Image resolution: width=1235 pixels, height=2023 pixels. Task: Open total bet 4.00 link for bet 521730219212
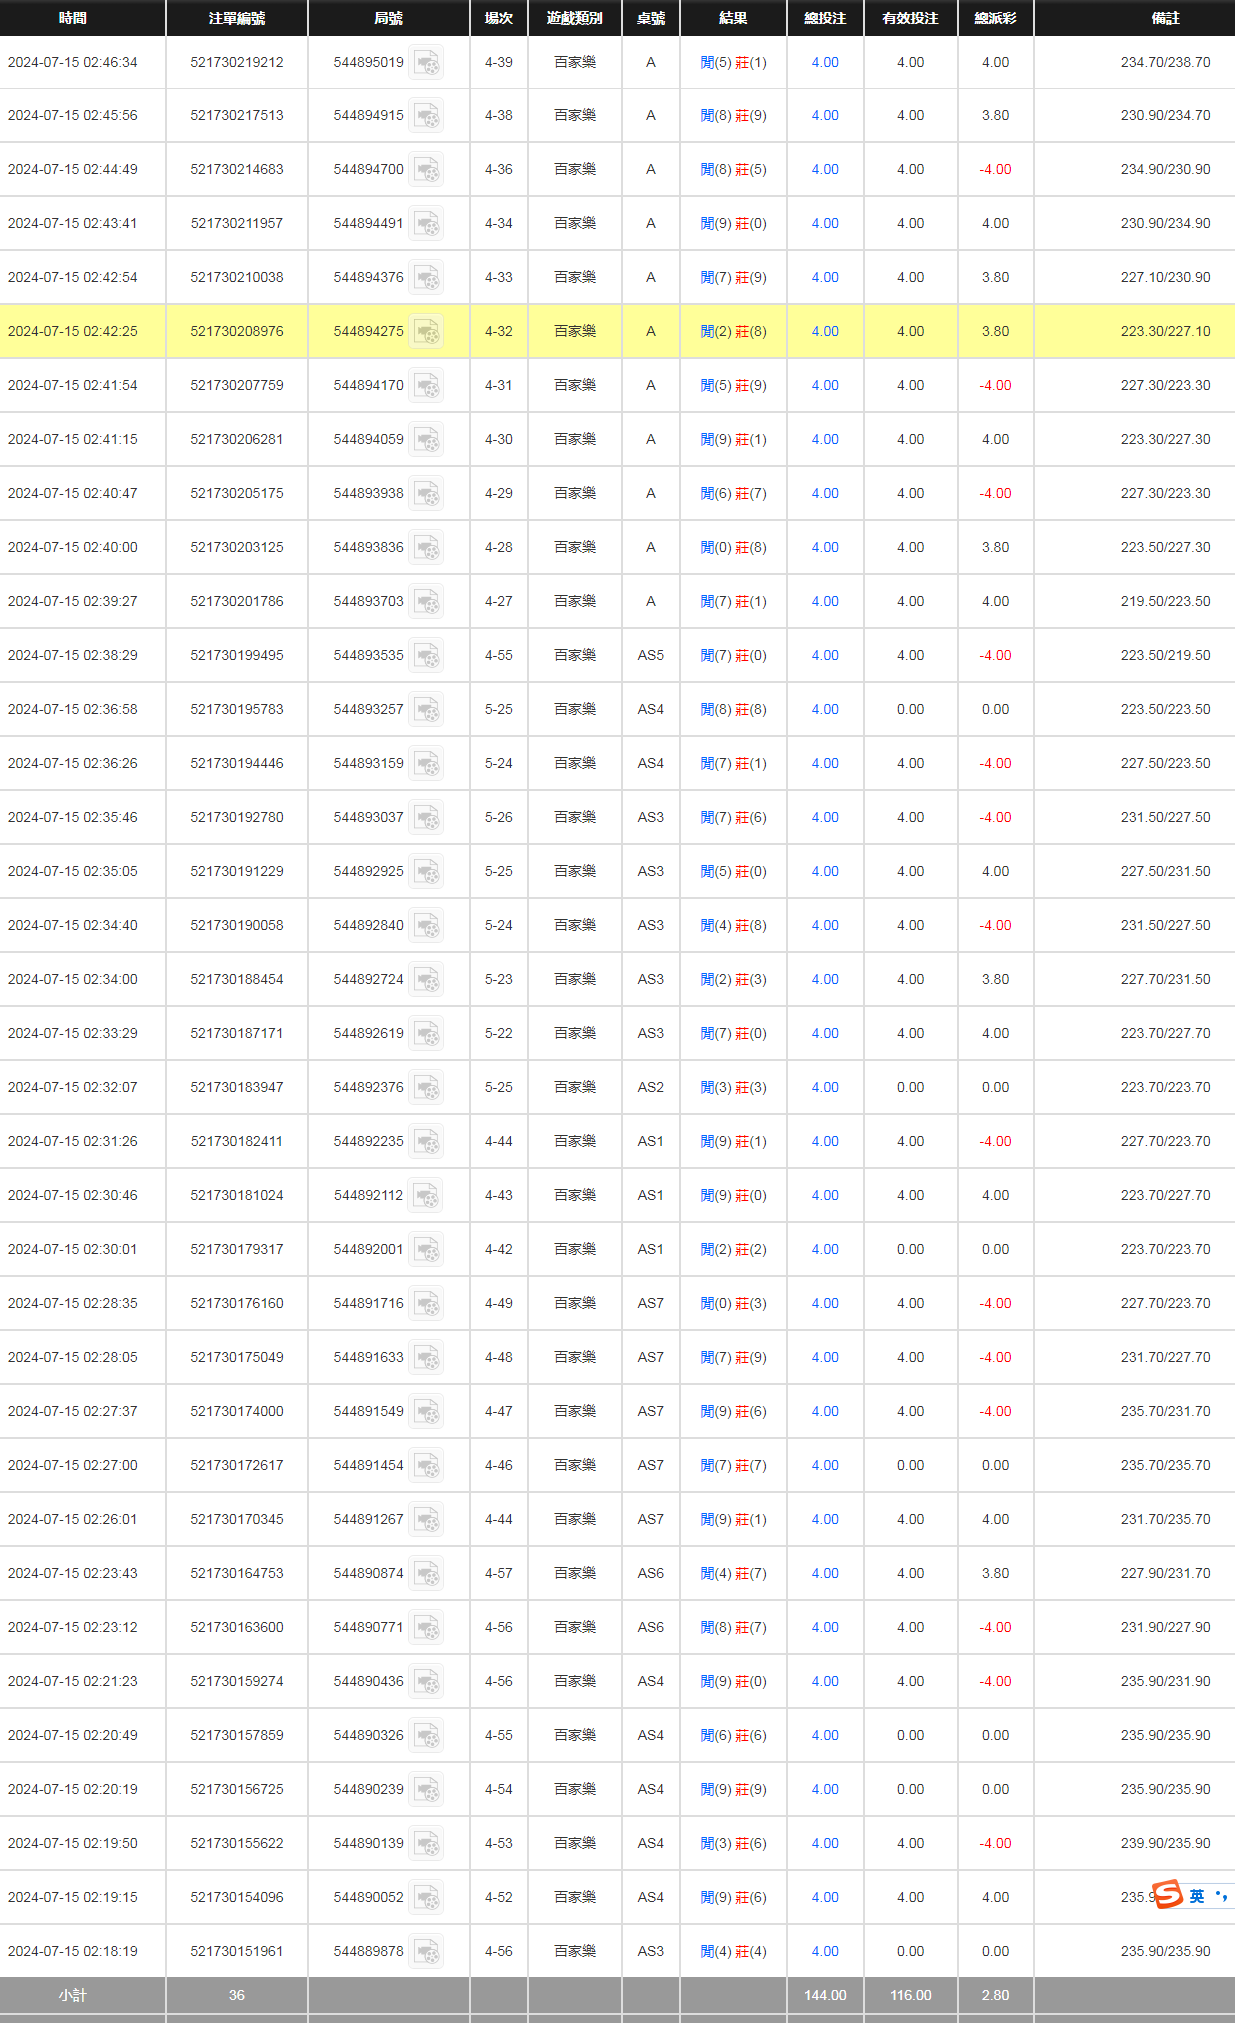825,62
